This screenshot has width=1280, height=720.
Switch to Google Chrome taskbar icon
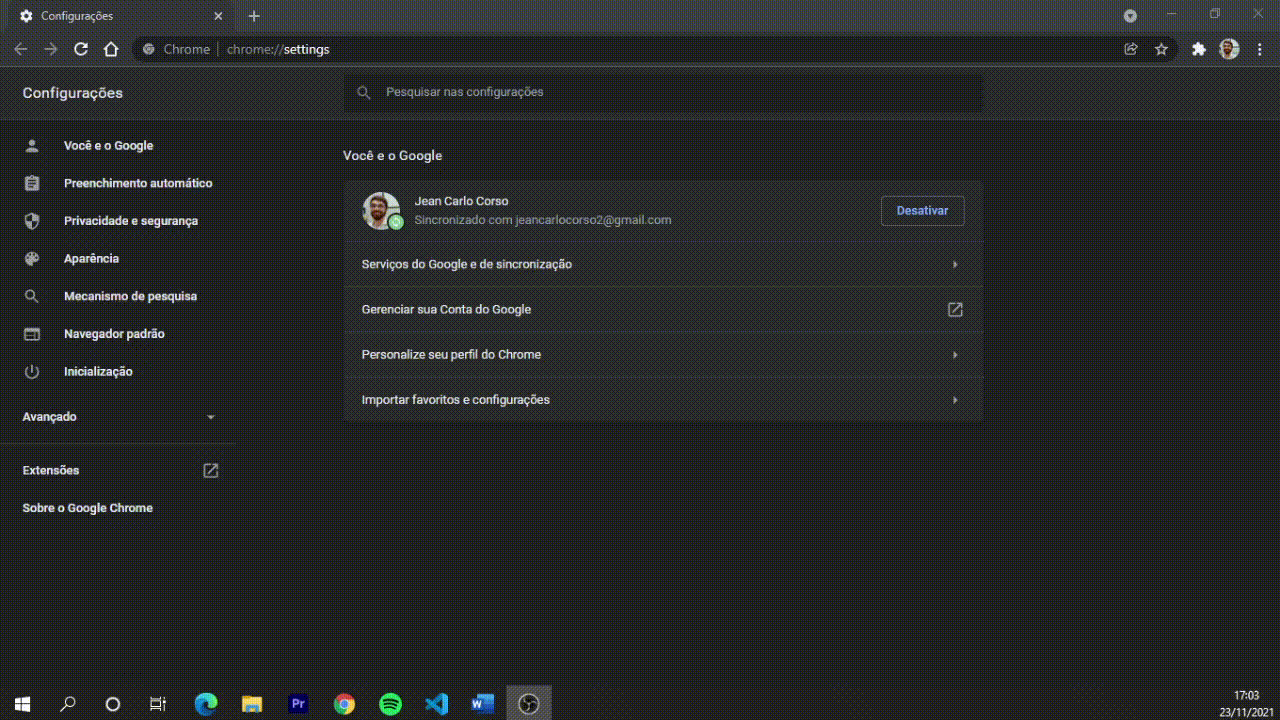coord(344,704)
